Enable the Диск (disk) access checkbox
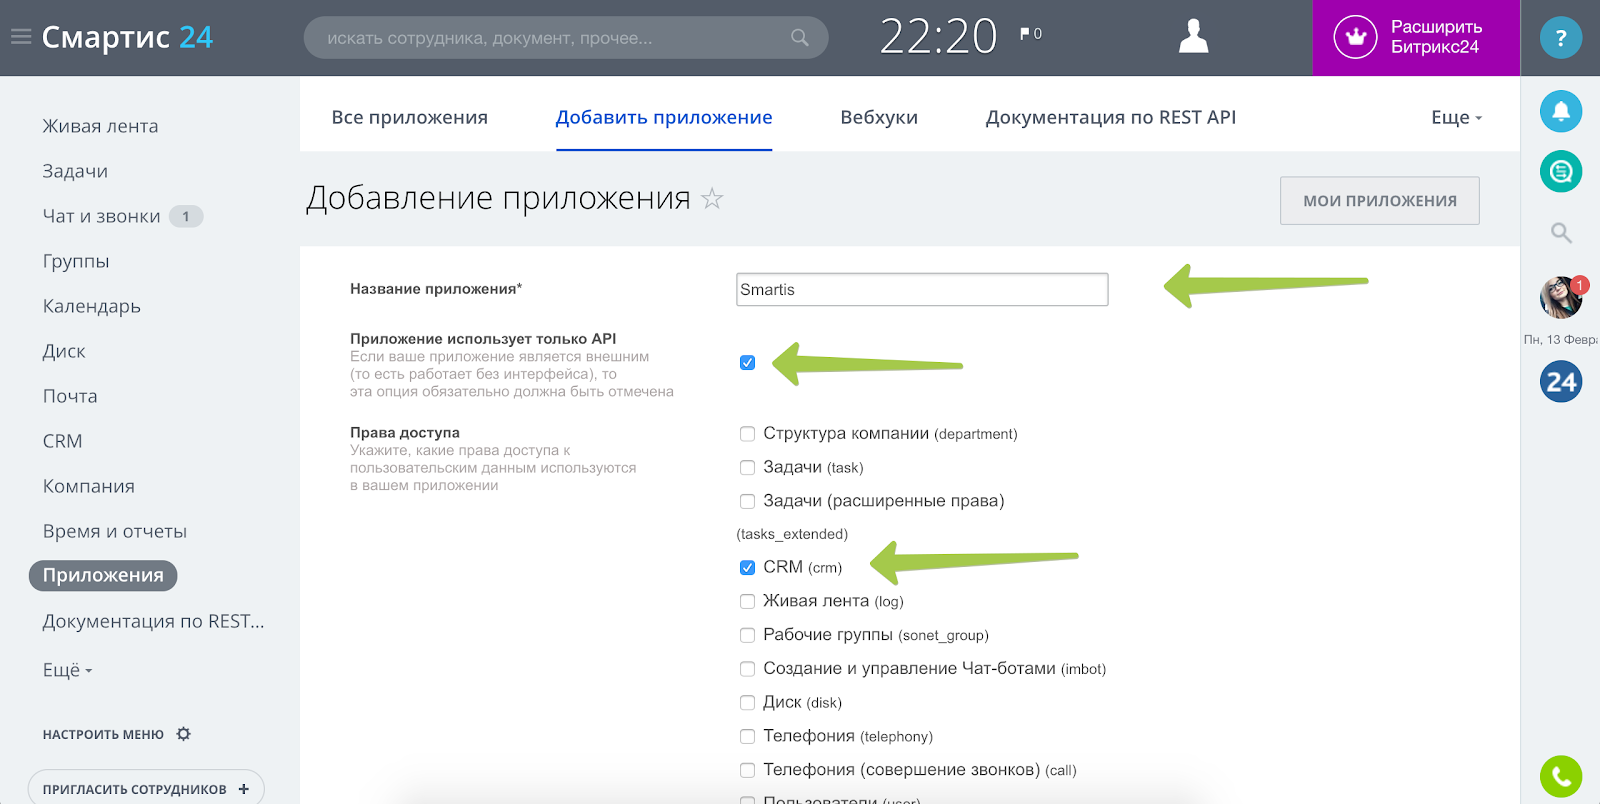 tap(747, 702)
